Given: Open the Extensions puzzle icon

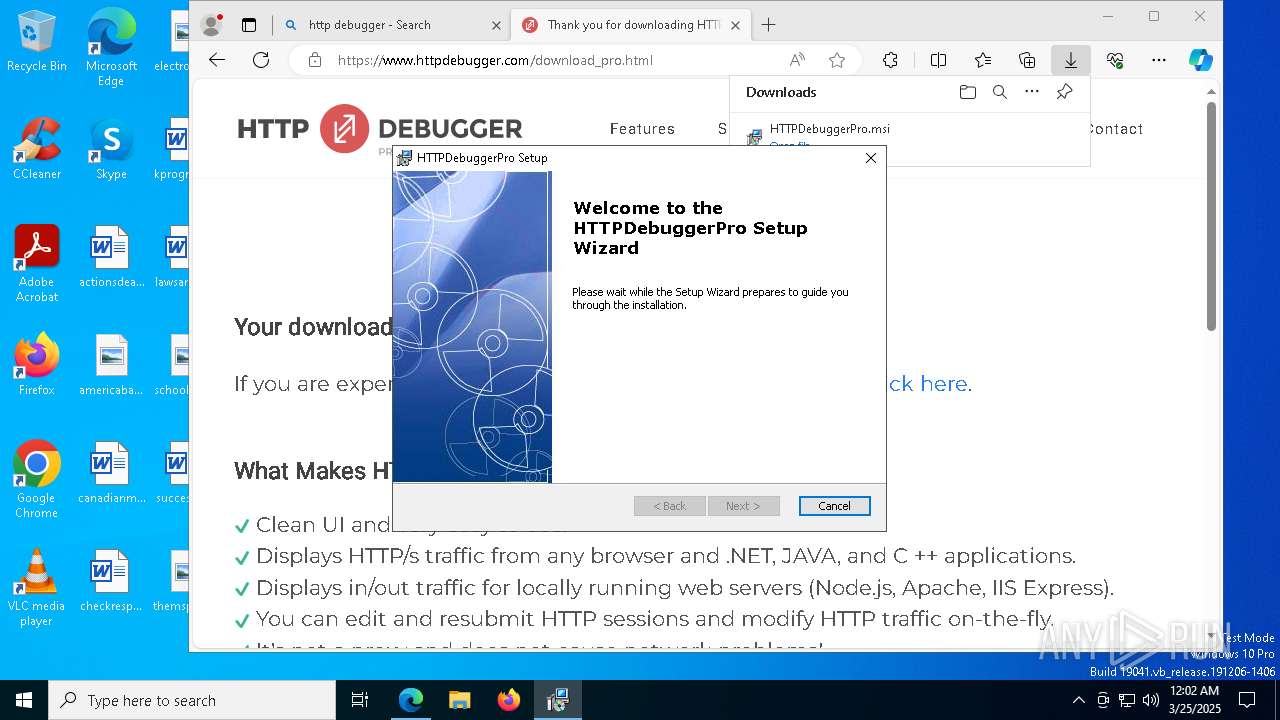Looking at the screenshot, I should tap(890, 60).
